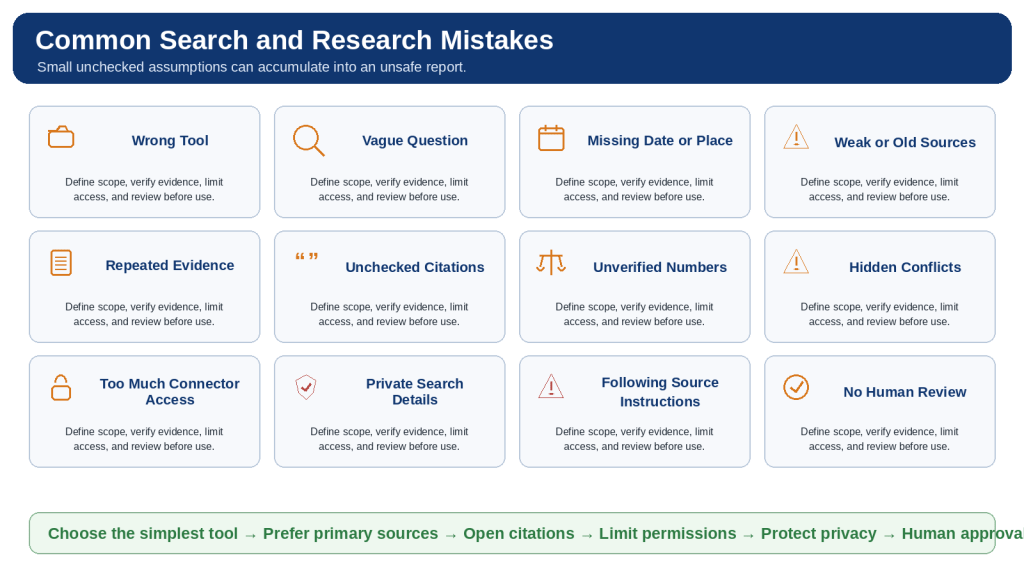
Task: Click the document icon next to Repeated Evidence
Action: (x=61, y=263)
